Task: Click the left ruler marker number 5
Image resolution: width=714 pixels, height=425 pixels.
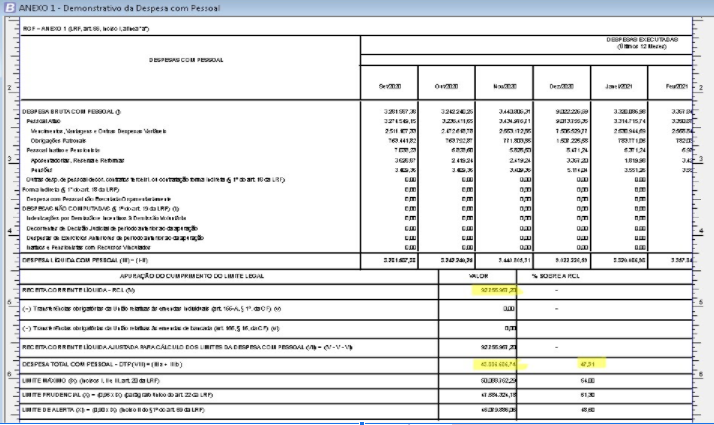Action: pyautogui.click(x=7, y=300)
